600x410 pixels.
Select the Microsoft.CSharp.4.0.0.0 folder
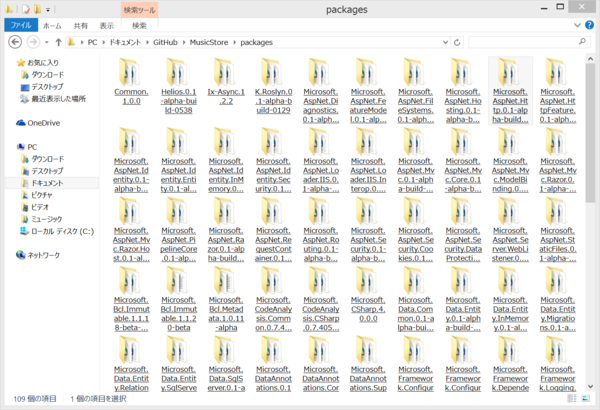[x=368, y=294]
